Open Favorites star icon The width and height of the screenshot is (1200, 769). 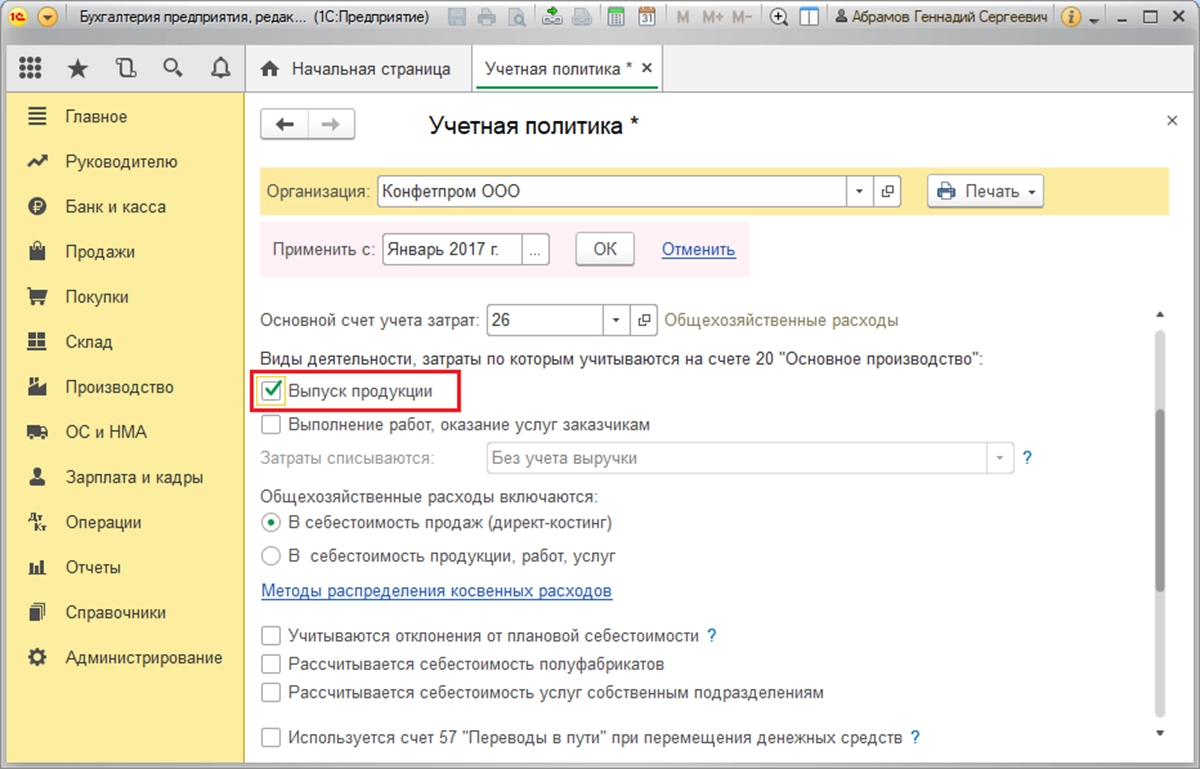coord(77,68)
